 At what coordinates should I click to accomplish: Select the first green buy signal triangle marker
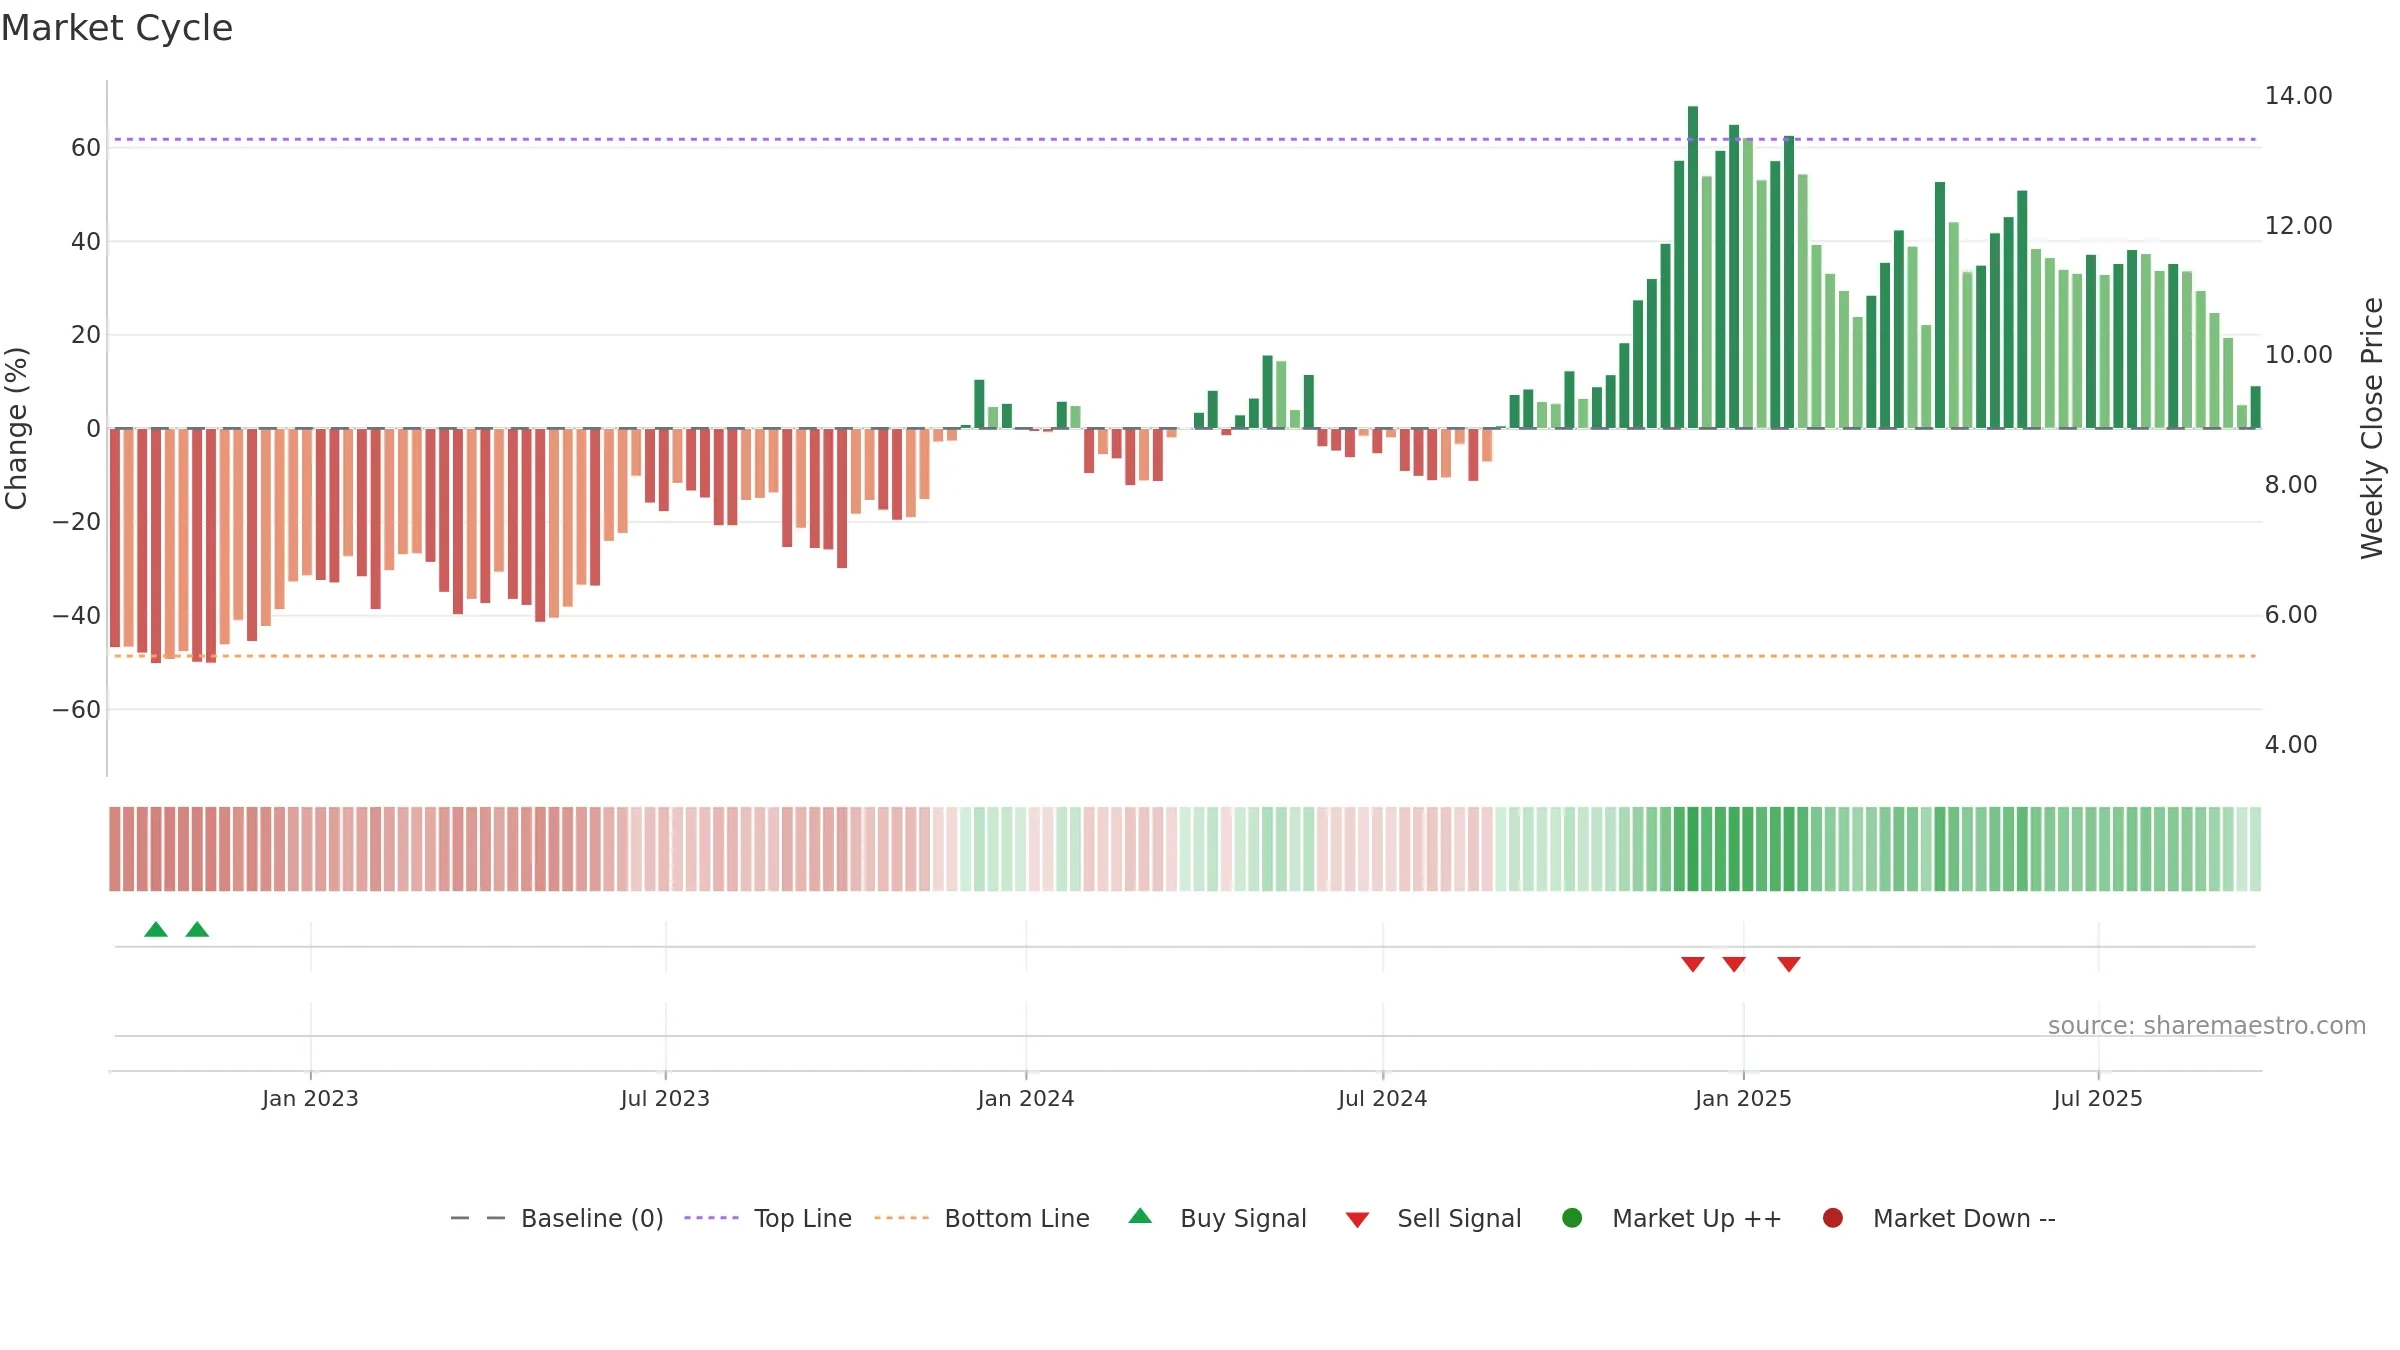point(156,929)
